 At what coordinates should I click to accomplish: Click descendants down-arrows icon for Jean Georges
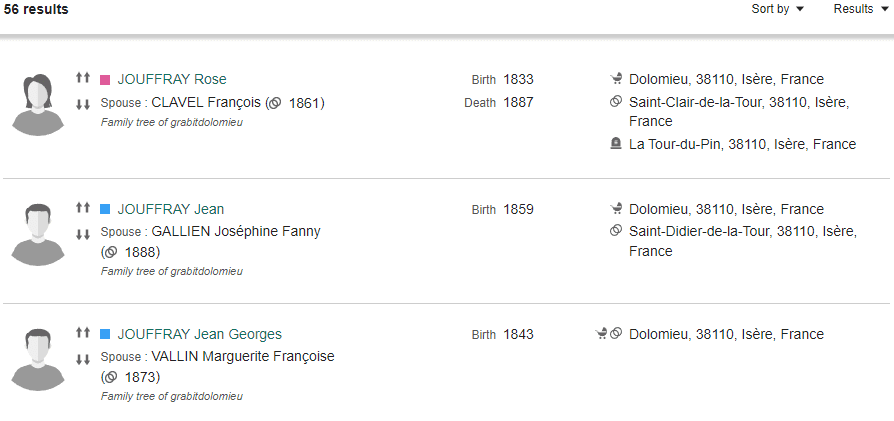click(x=83, y=359)
